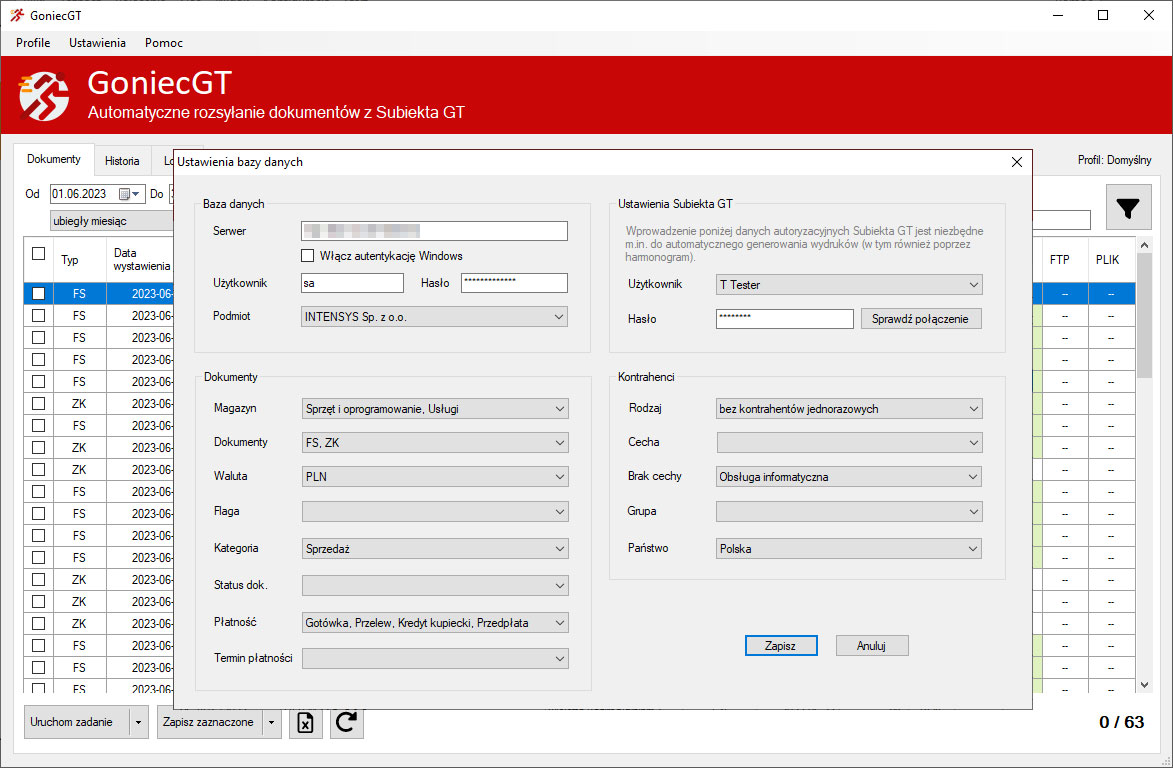The width and height of the screenshot is (1173, 768).
Task: Export to Excel using the spreadsheet icon
Action: 305,722
